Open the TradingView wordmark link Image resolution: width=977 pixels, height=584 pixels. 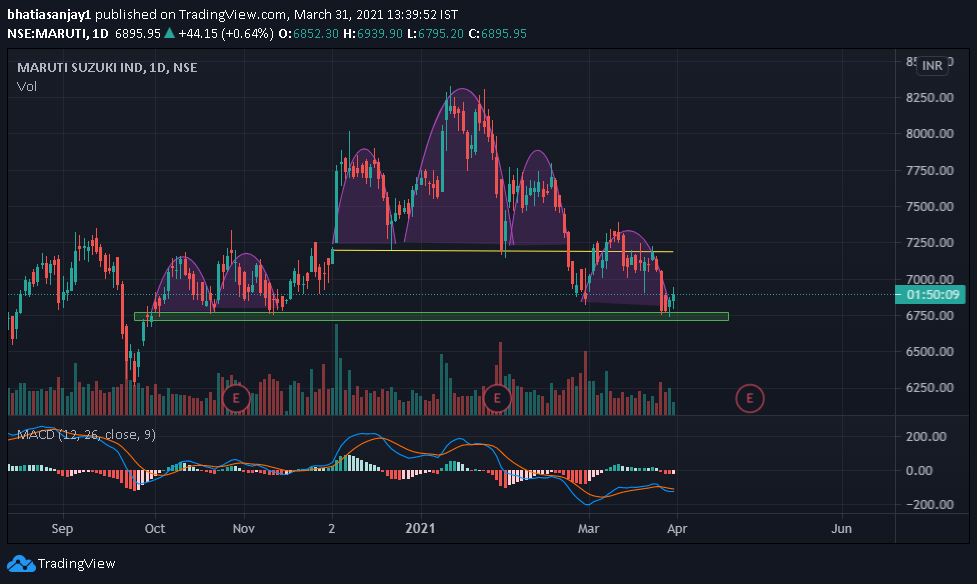tap(76, 563)
